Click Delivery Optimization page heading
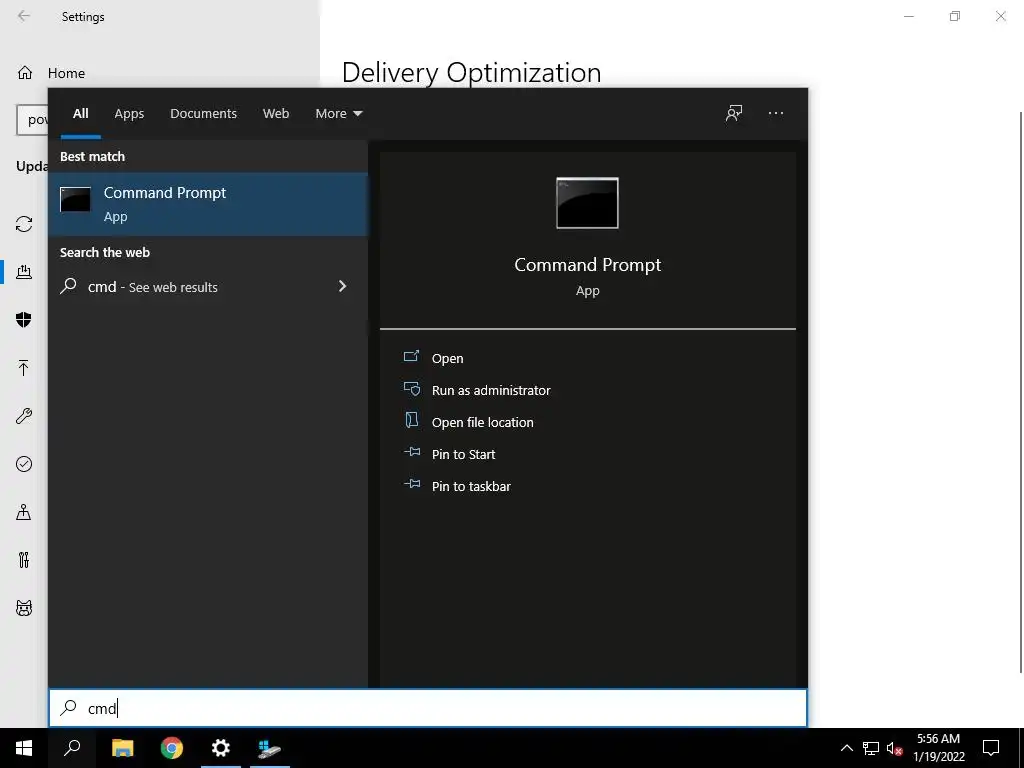The image size is (1024, 768). pyautogui.click(x=472, y=72)
